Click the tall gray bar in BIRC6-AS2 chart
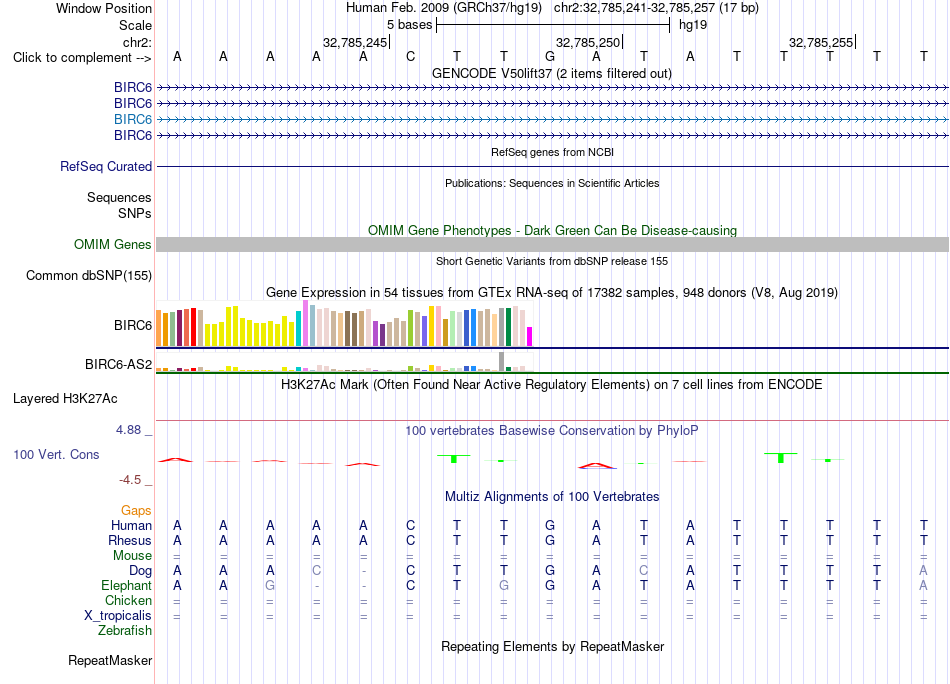950x684 pixels. pos(502,362)
